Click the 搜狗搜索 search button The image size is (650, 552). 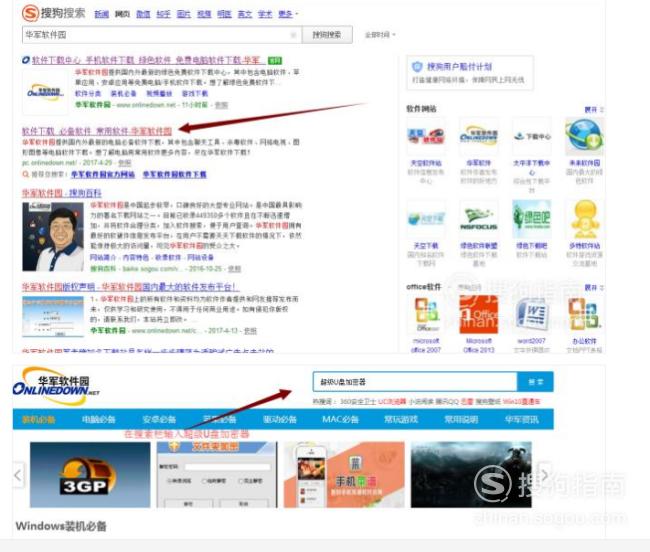point(327,35)
